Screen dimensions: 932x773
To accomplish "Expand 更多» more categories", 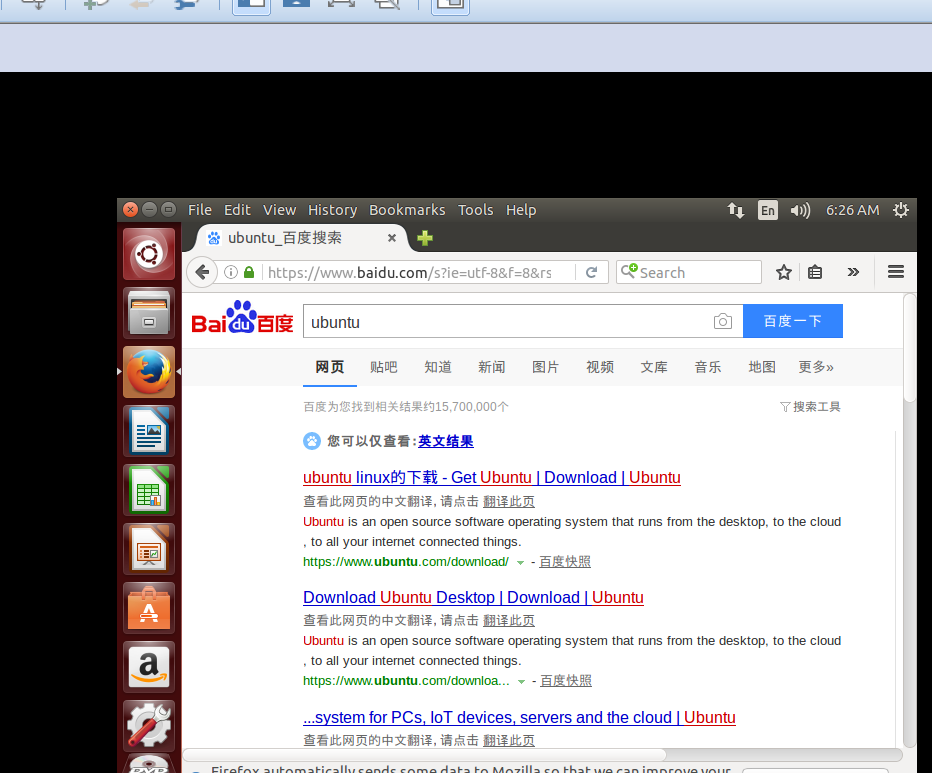I will point(816,367).
